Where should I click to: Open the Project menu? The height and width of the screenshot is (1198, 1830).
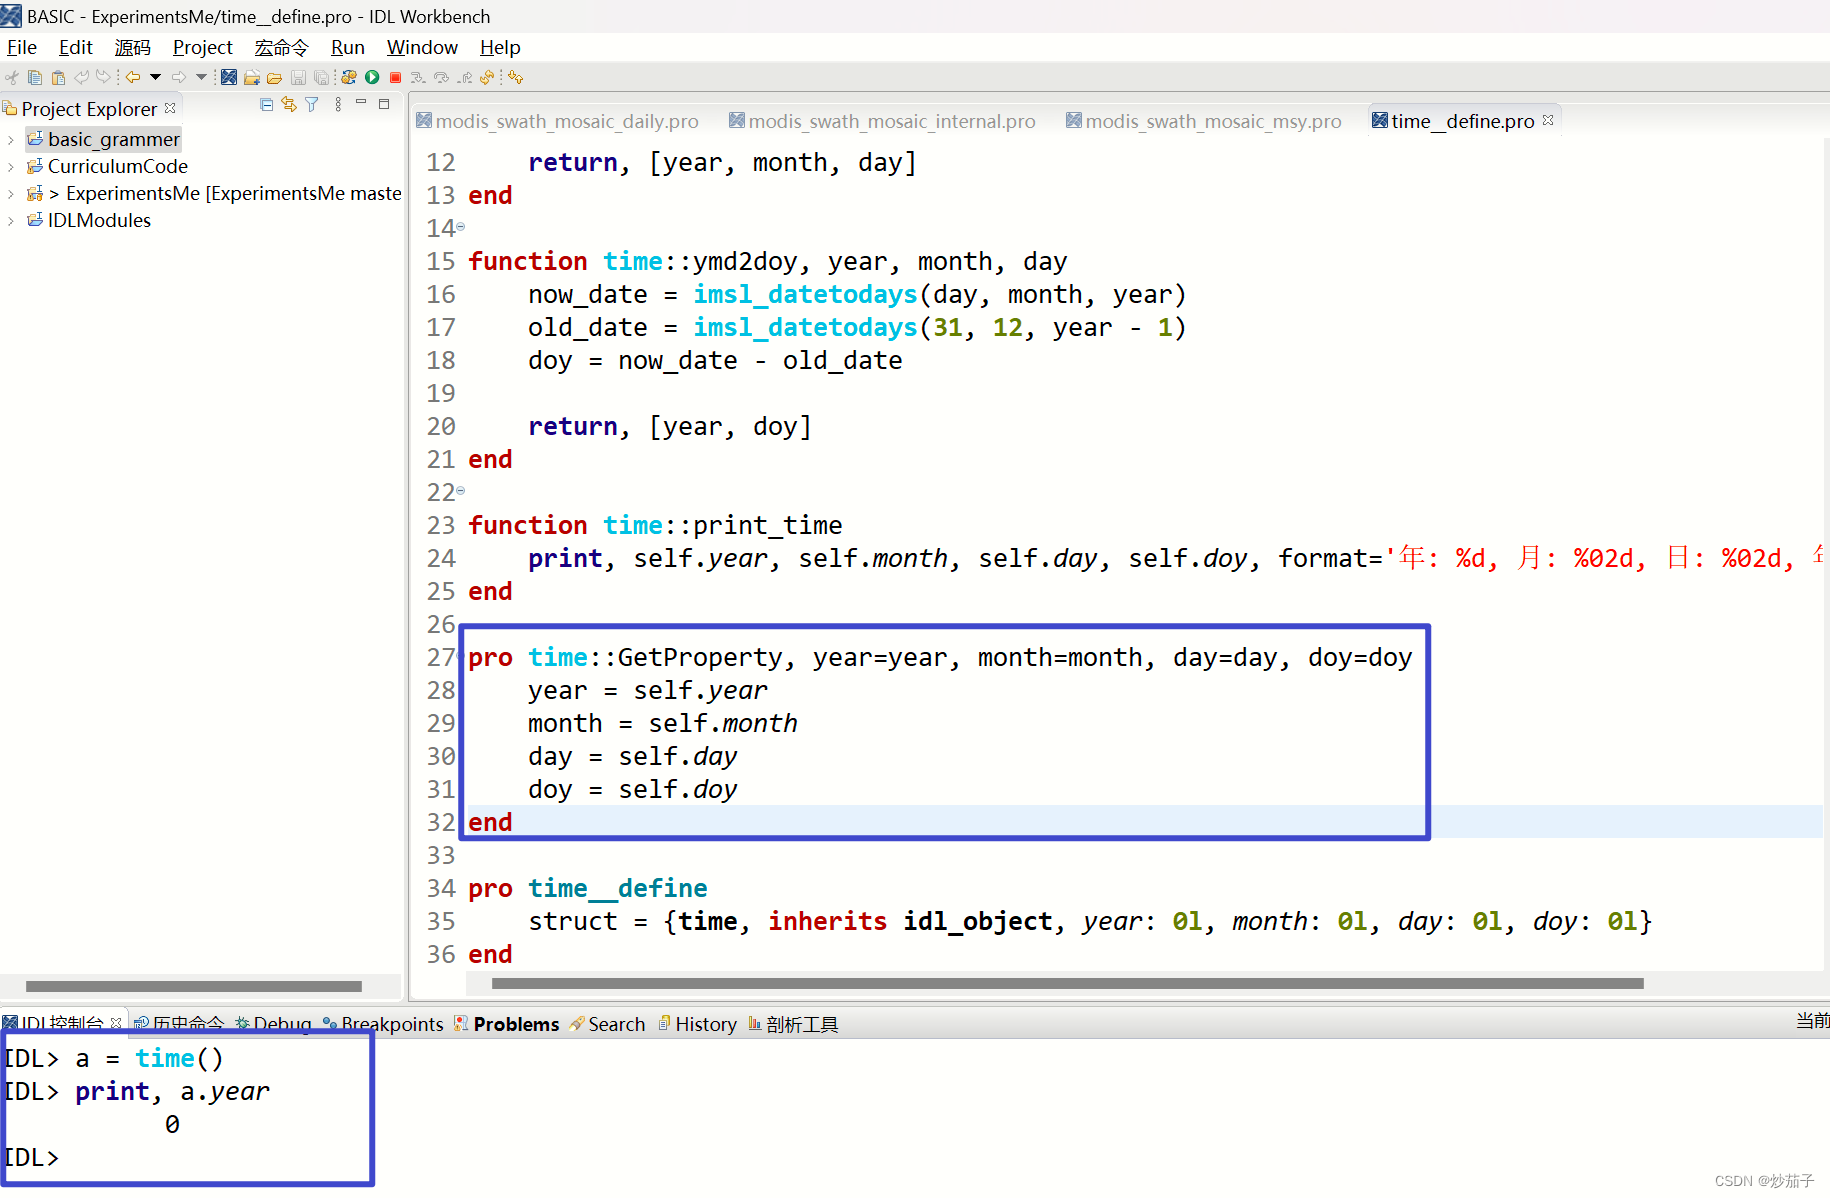point(203,47)
